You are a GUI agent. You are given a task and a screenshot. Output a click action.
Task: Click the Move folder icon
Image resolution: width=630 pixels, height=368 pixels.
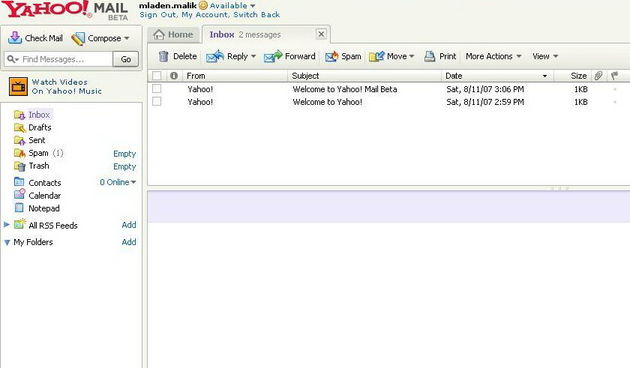click(376, 57)
